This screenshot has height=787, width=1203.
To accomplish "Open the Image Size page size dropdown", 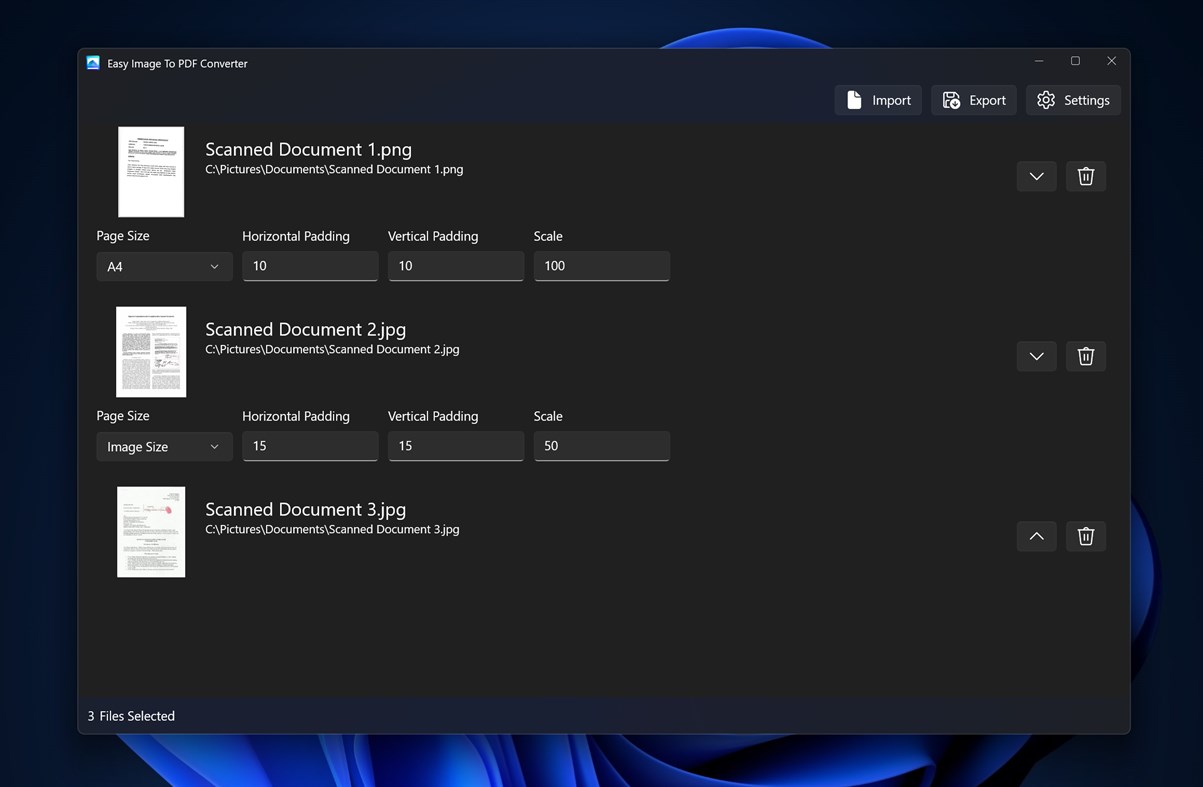I will point(164,446).
